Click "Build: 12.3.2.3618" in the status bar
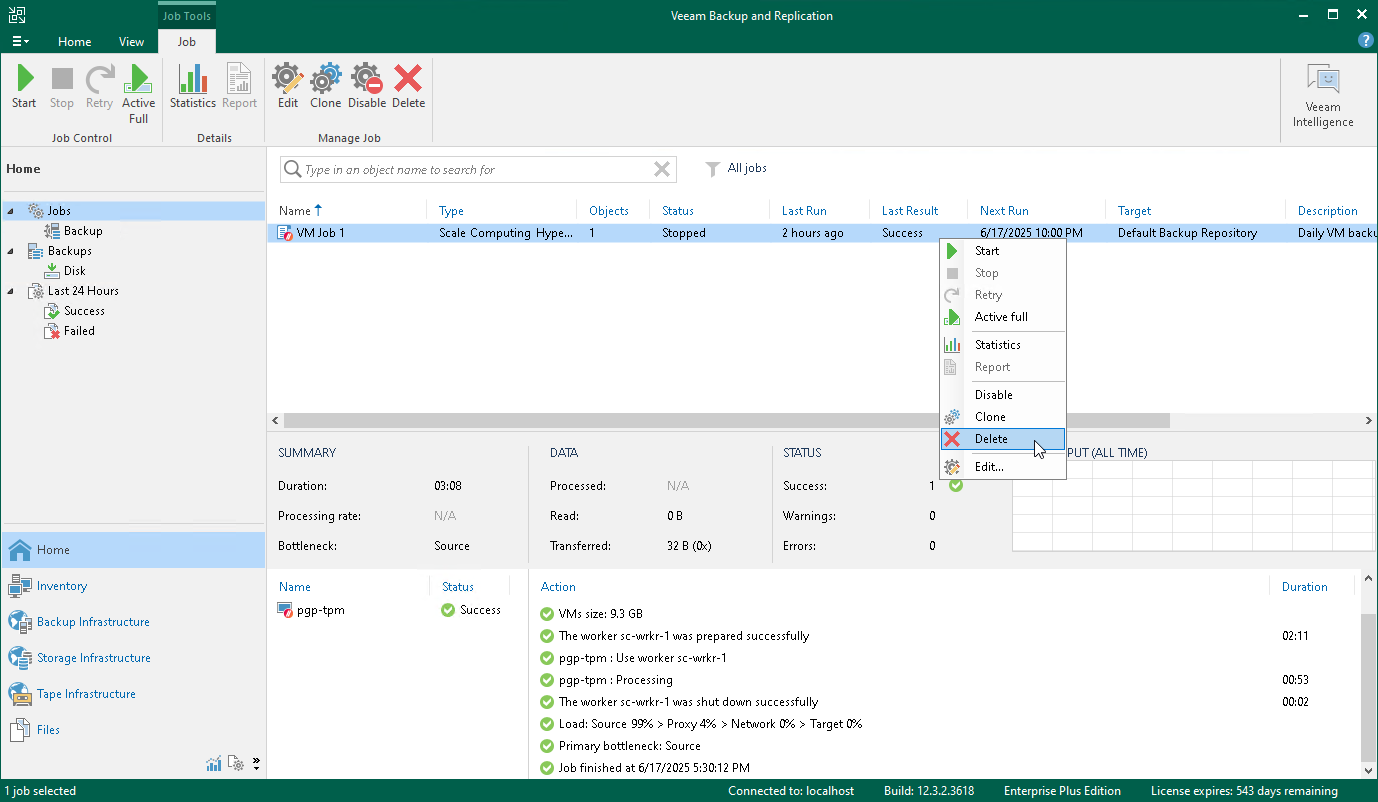1378x802 pixels. (x=929, y=791)
